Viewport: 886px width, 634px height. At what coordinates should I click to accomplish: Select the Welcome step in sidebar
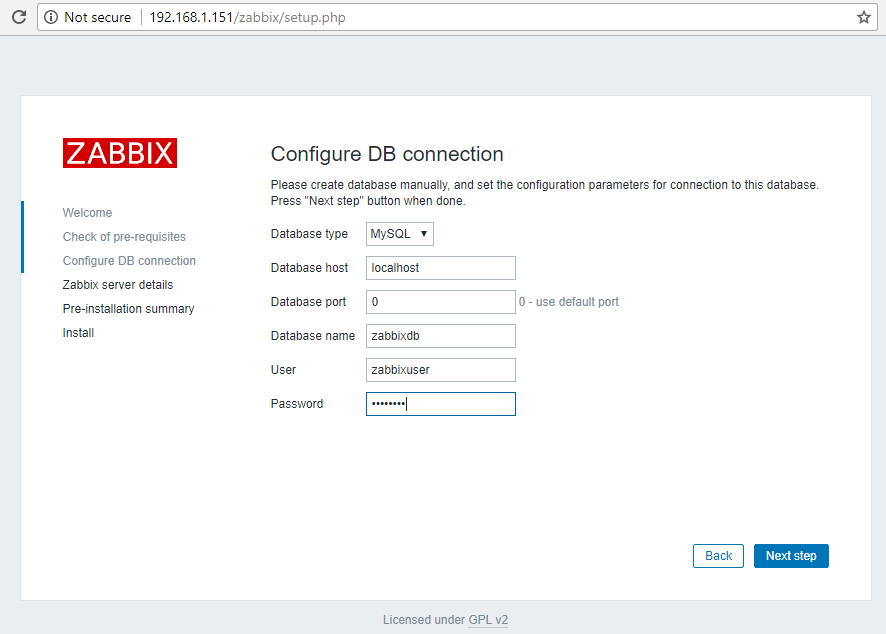tap(88, 213)
